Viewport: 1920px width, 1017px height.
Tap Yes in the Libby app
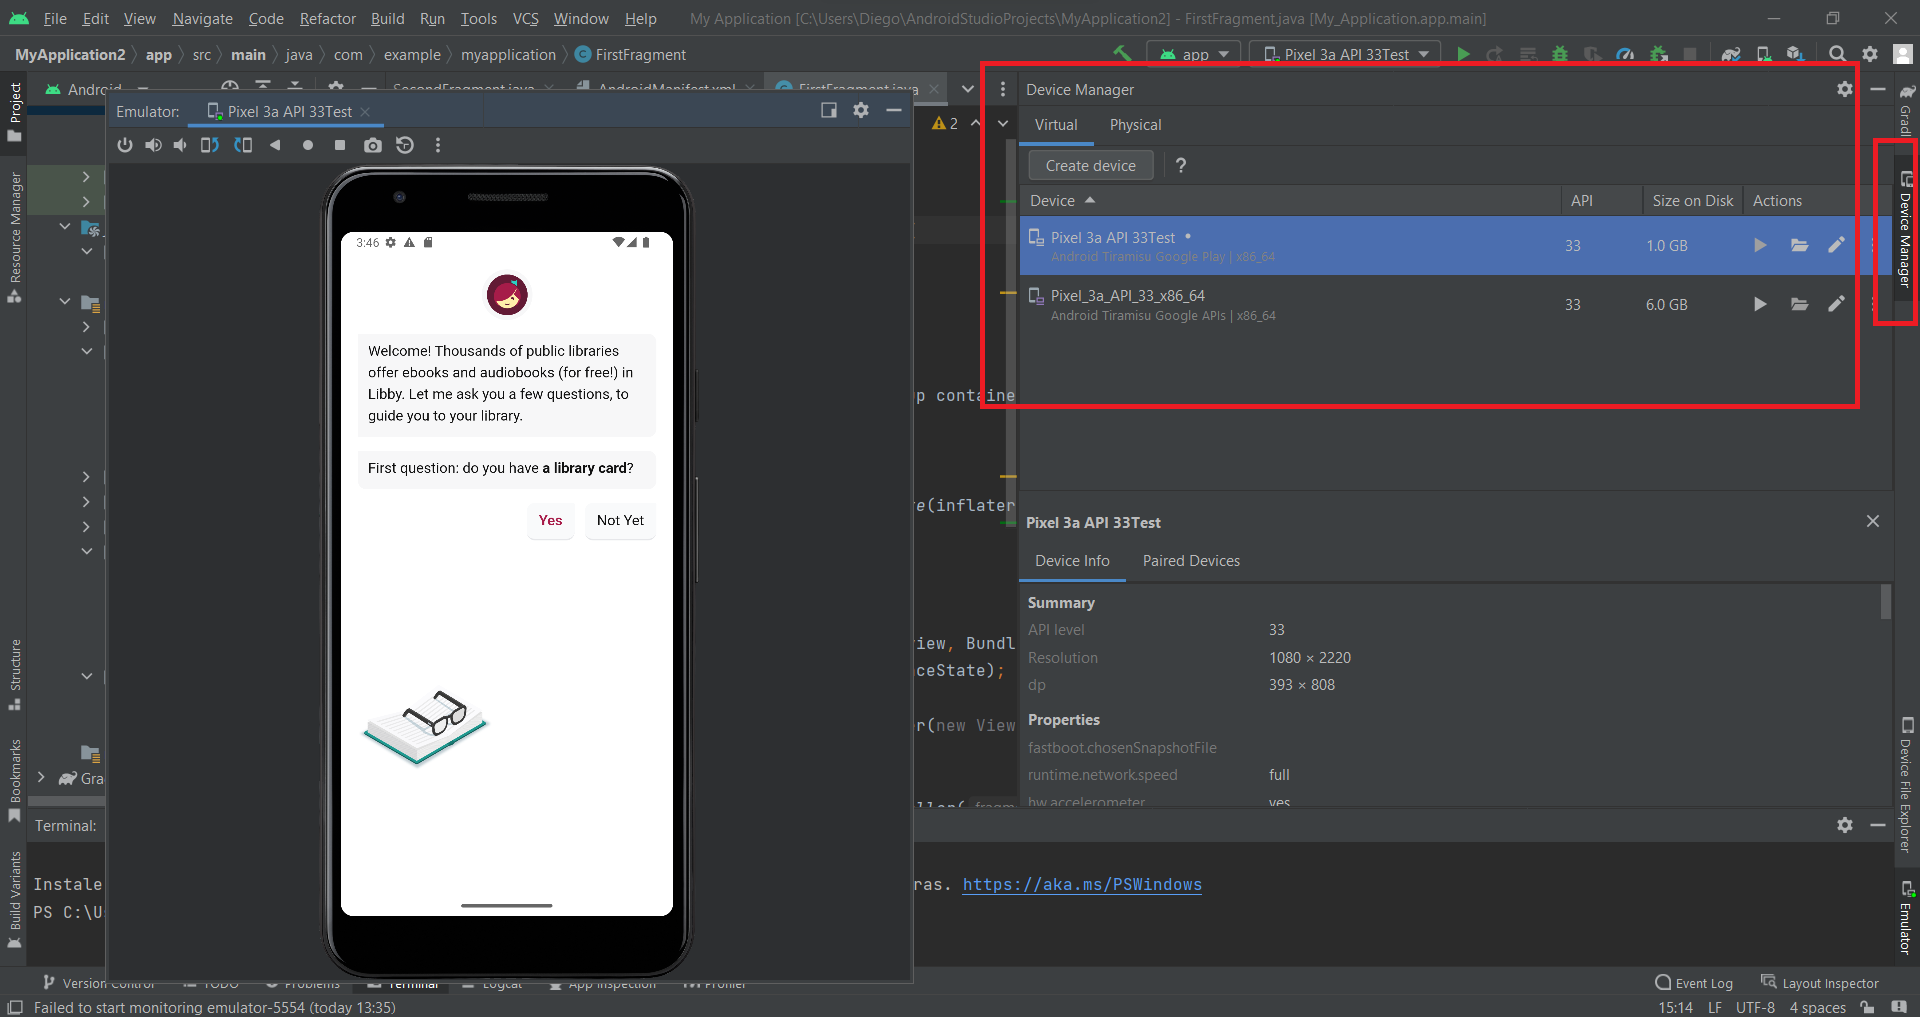[550, 520]
